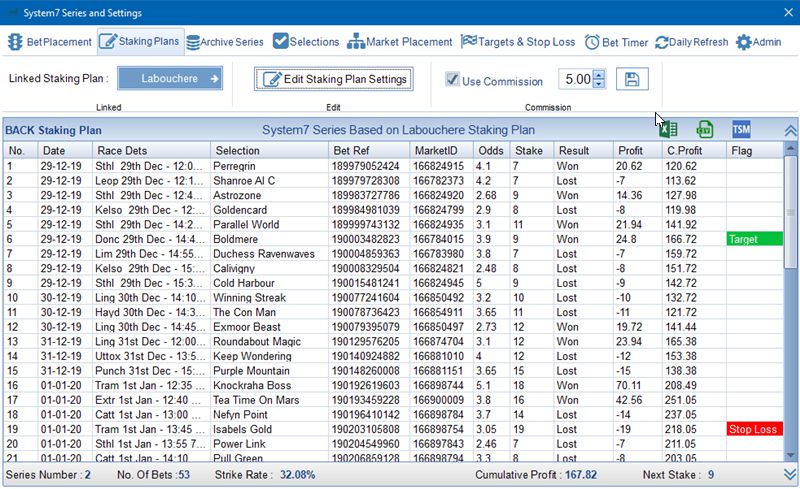Open Targets & Stop Loss tab
The image size is (800, 489).
[518, 42]
